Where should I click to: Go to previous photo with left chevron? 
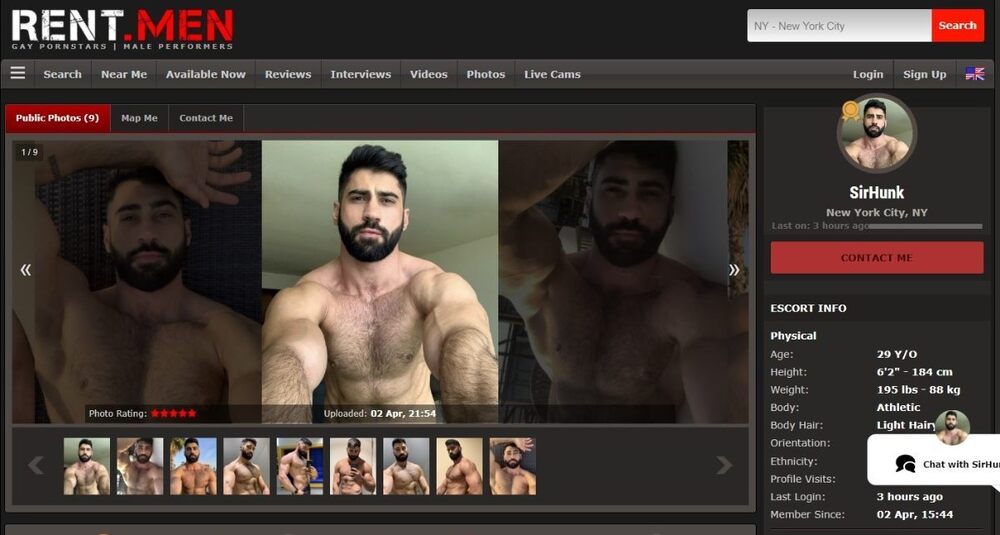coord(26,269)
